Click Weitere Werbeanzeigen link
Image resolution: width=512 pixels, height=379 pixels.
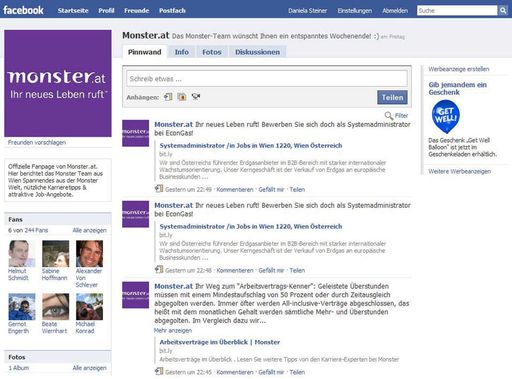coord(460,171)
